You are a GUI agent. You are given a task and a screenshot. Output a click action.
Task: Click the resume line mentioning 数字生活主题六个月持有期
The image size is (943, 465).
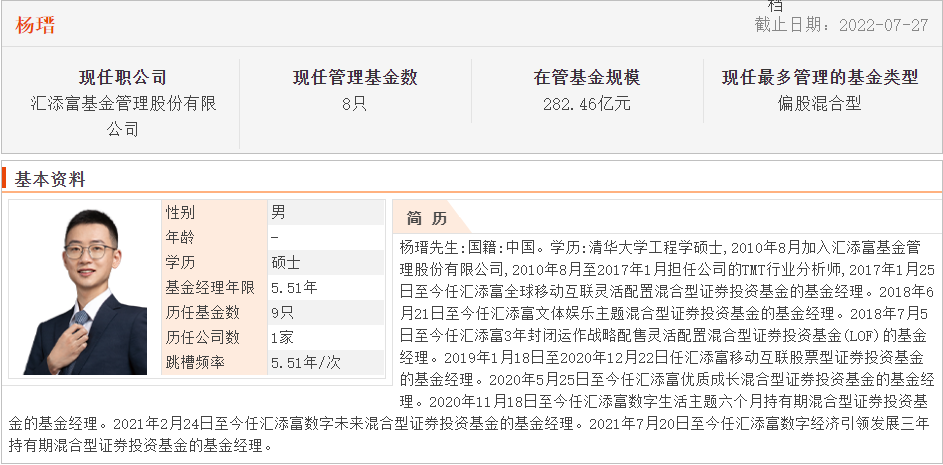pyautogui.click(x=665, y=402)
